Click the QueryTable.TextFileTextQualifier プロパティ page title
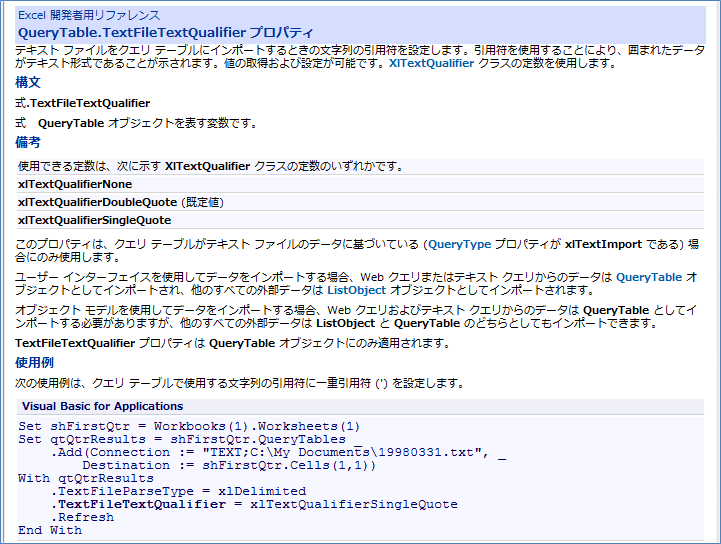 click(x=165, y=32)
